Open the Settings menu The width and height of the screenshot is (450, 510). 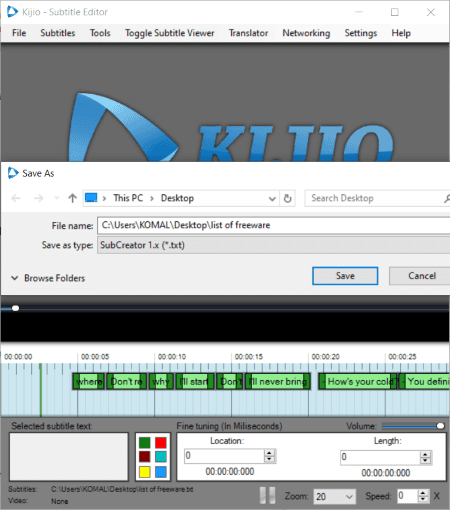[x=361, y=33]
